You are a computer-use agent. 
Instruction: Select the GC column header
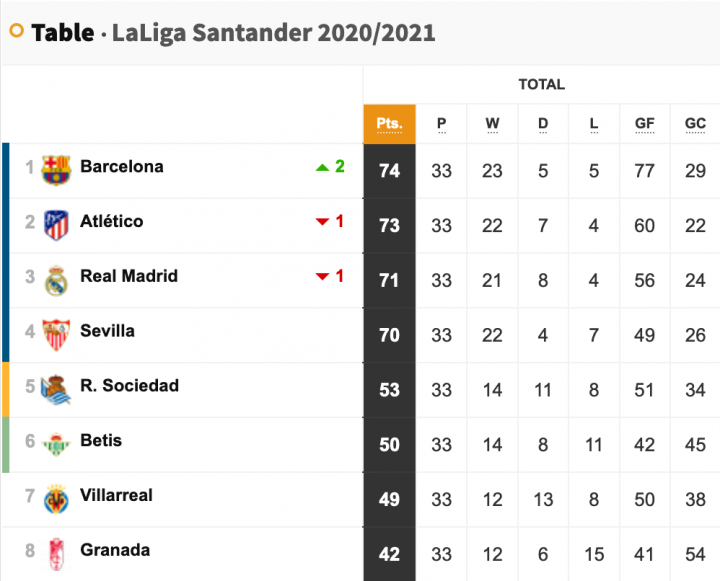tap(695, 124)
